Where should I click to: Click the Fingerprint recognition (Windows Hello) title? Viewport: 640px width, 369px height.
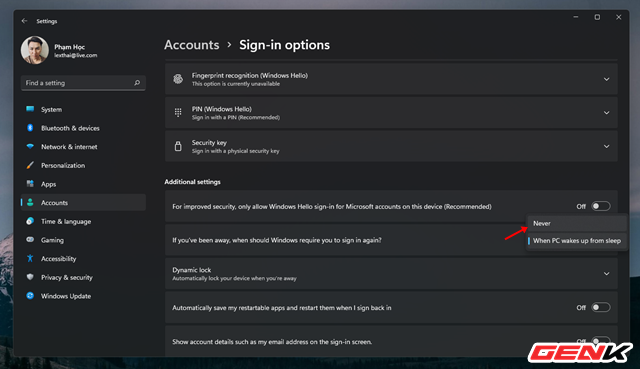tap(250, 76)
